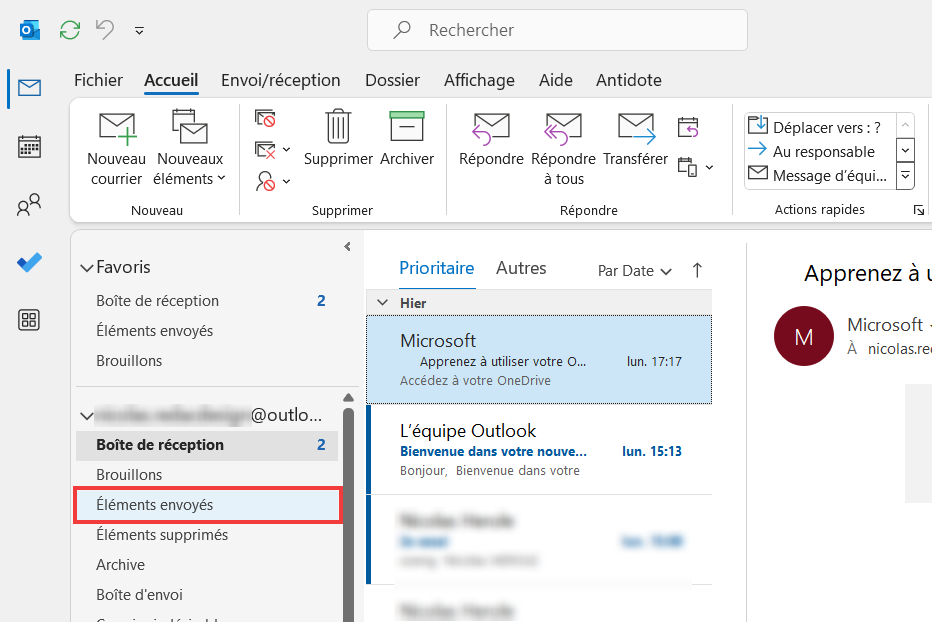This screenshot has height=622, width=932.
Task: Click in the Rechercher search box
Action: pyautogui.click(x=557, y=30)
